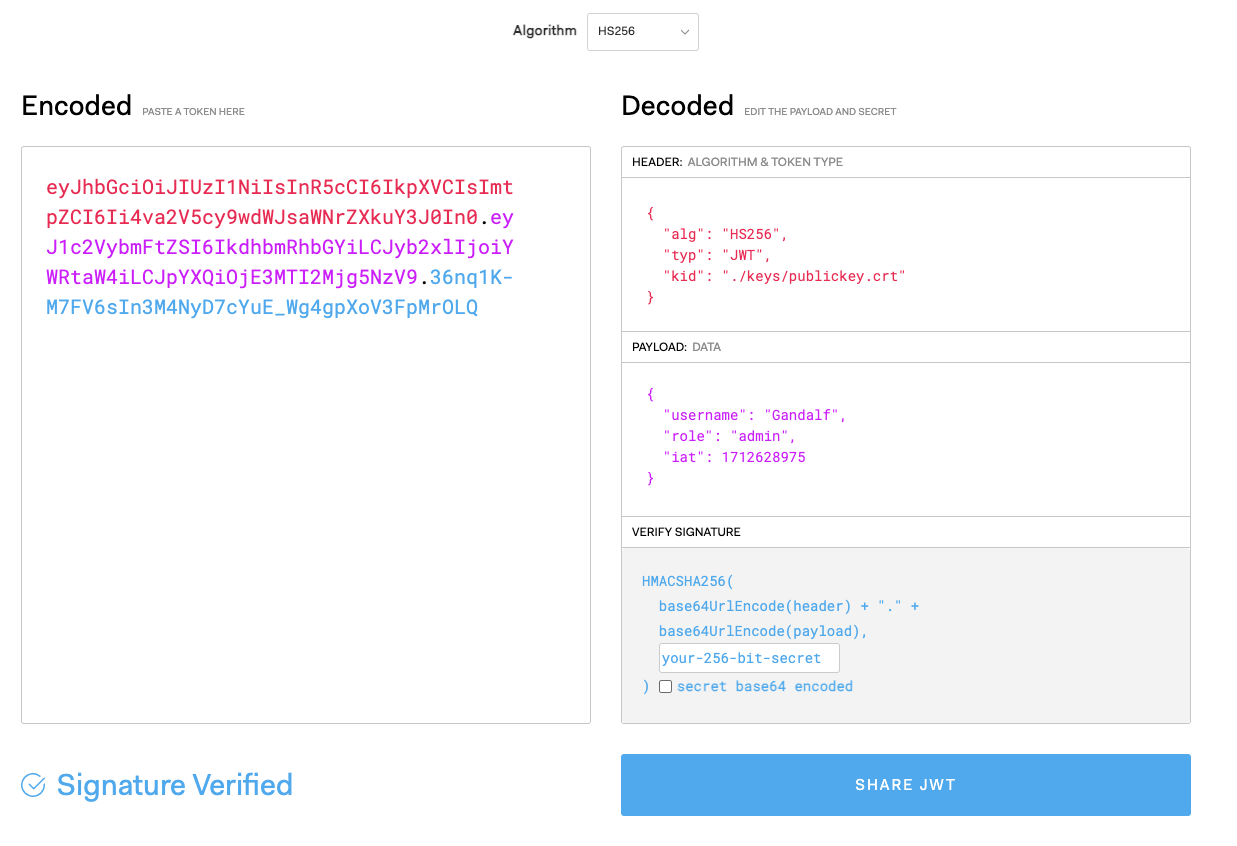Screen dimensions: 1237x846
Task: Click the "secret base64 encoded" label text
Action: pos(764,687)
